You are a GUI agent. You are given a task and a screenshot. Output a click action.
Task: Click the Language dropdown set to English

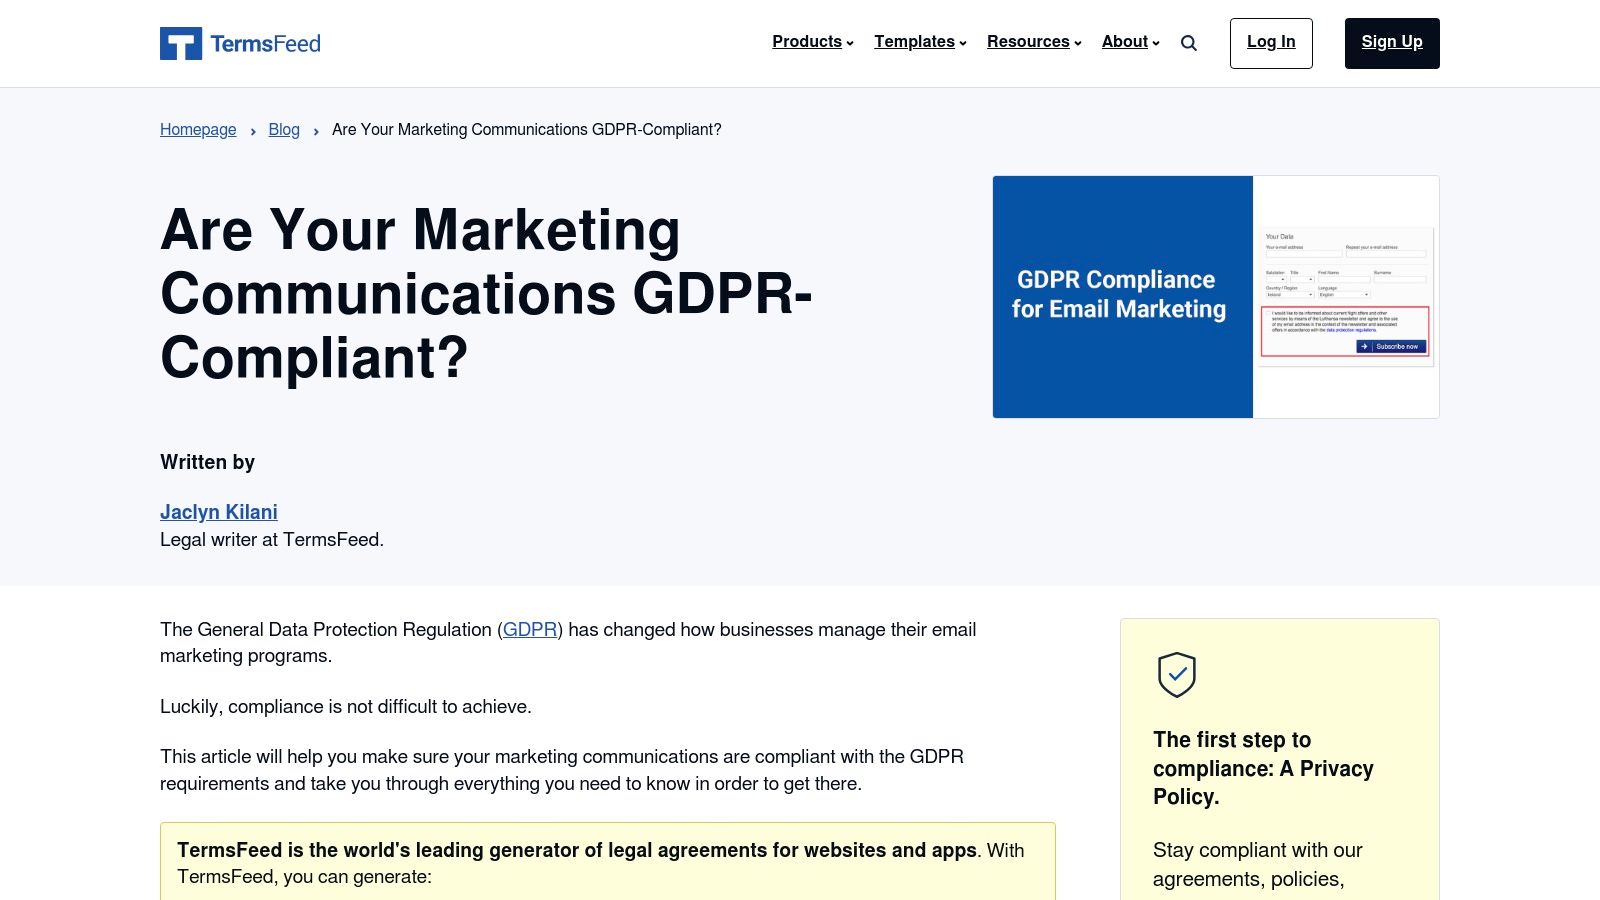coord(1343,294)
